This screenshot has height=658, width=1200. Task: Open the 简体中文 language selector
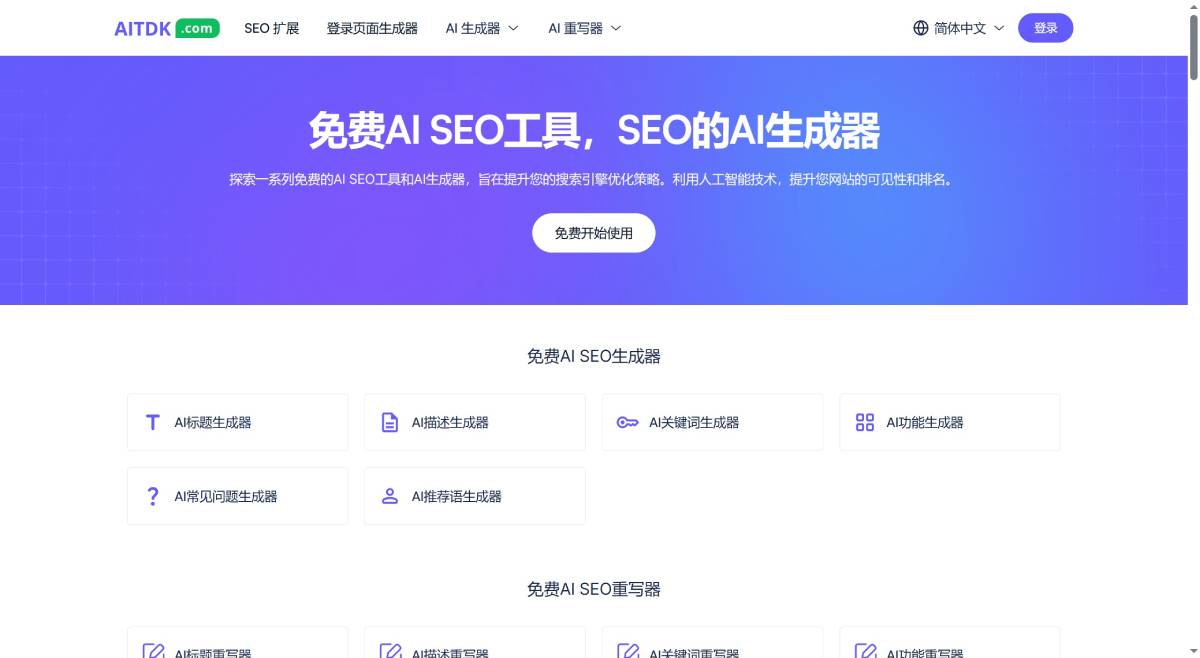click(959, 28)
